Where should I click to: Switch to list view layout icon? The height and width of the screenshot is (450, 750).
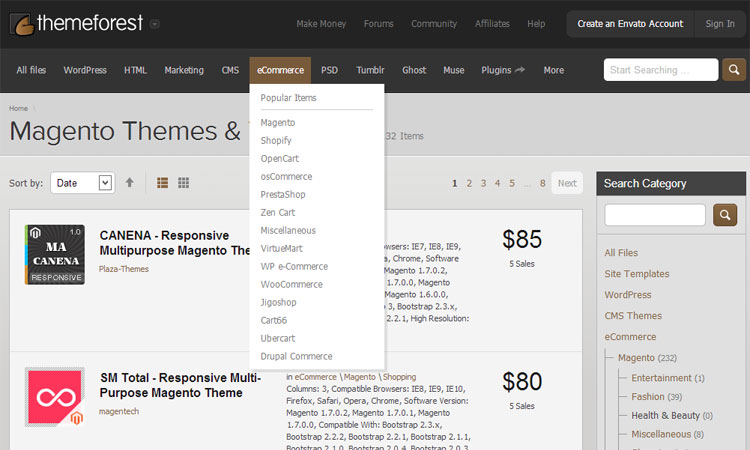163,183
